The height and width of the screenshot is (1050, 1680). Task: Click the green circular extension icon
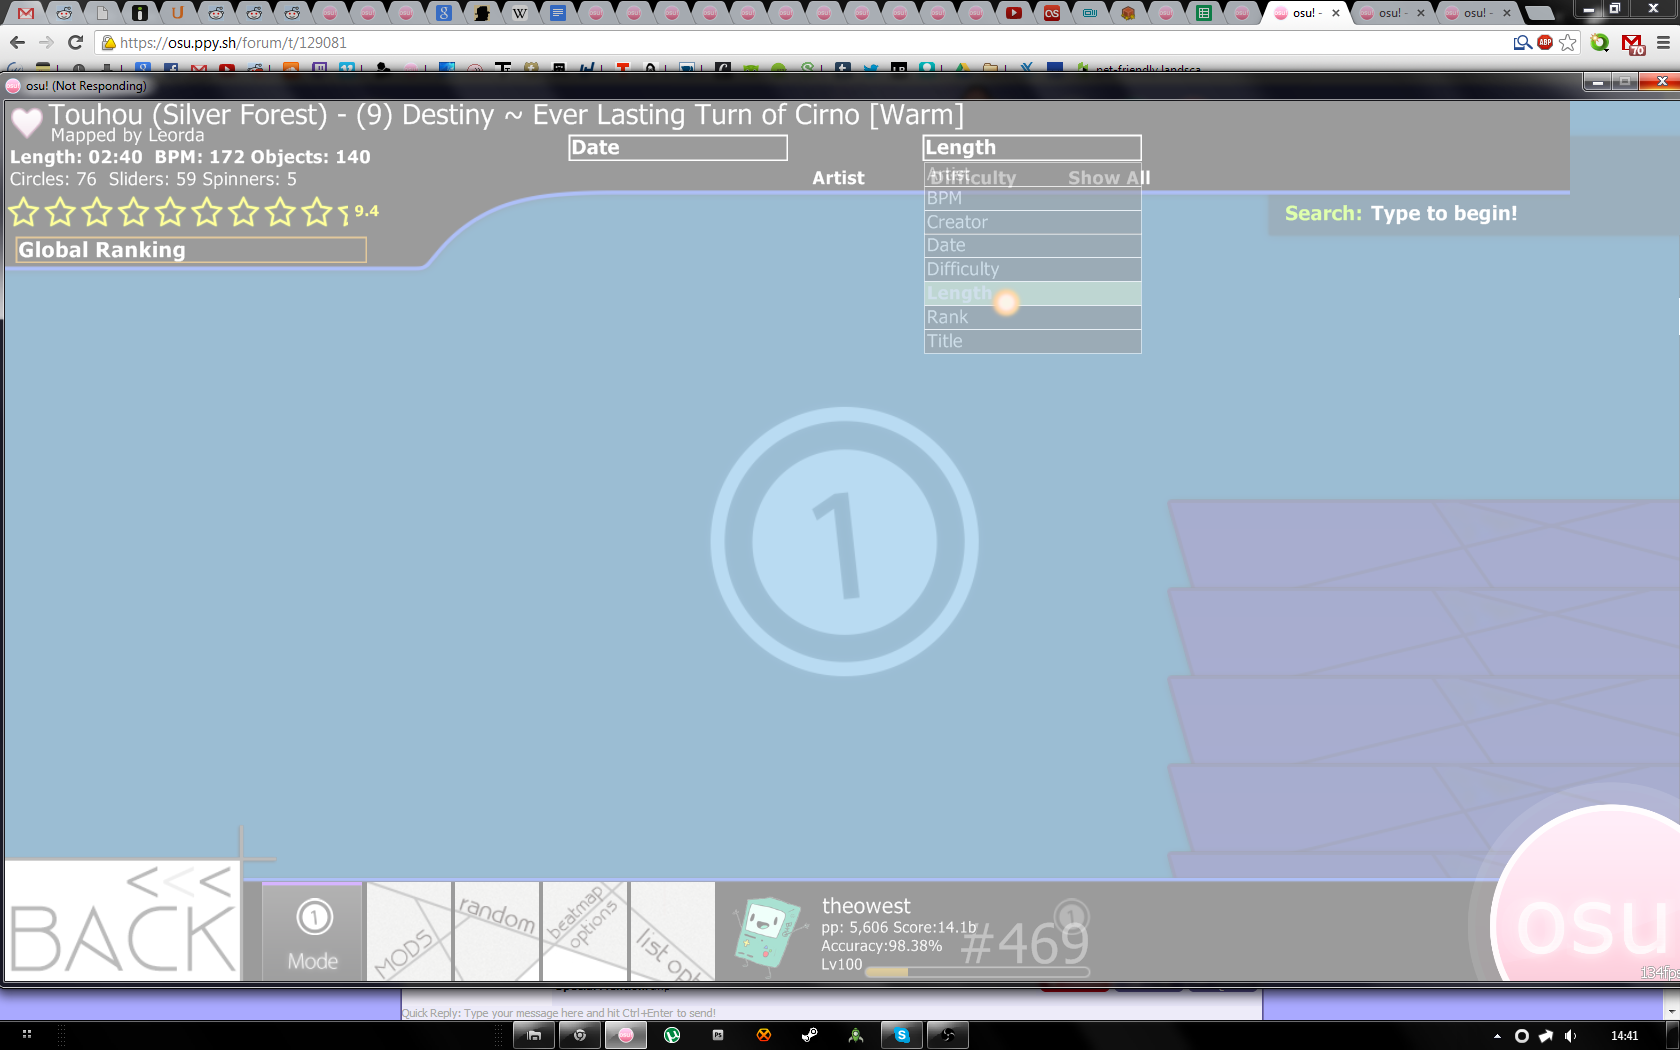1600,42
